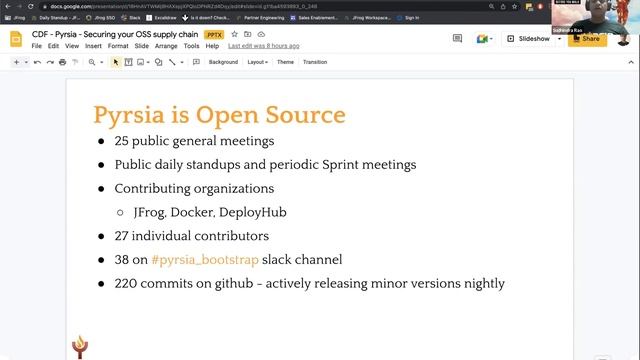Open comment history icon
Viewport: 640px width, 360px height.
pyautogui.click(x=457, y=38)
